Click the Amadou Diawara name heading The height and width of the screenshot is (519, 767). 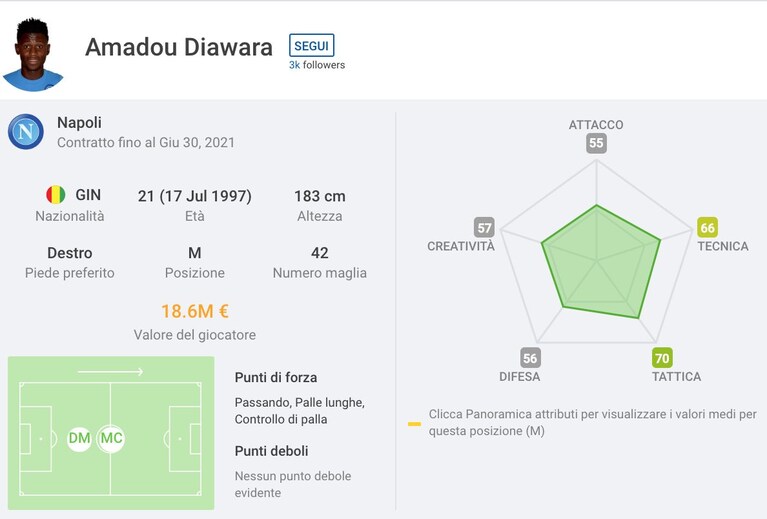coord(179,47)
